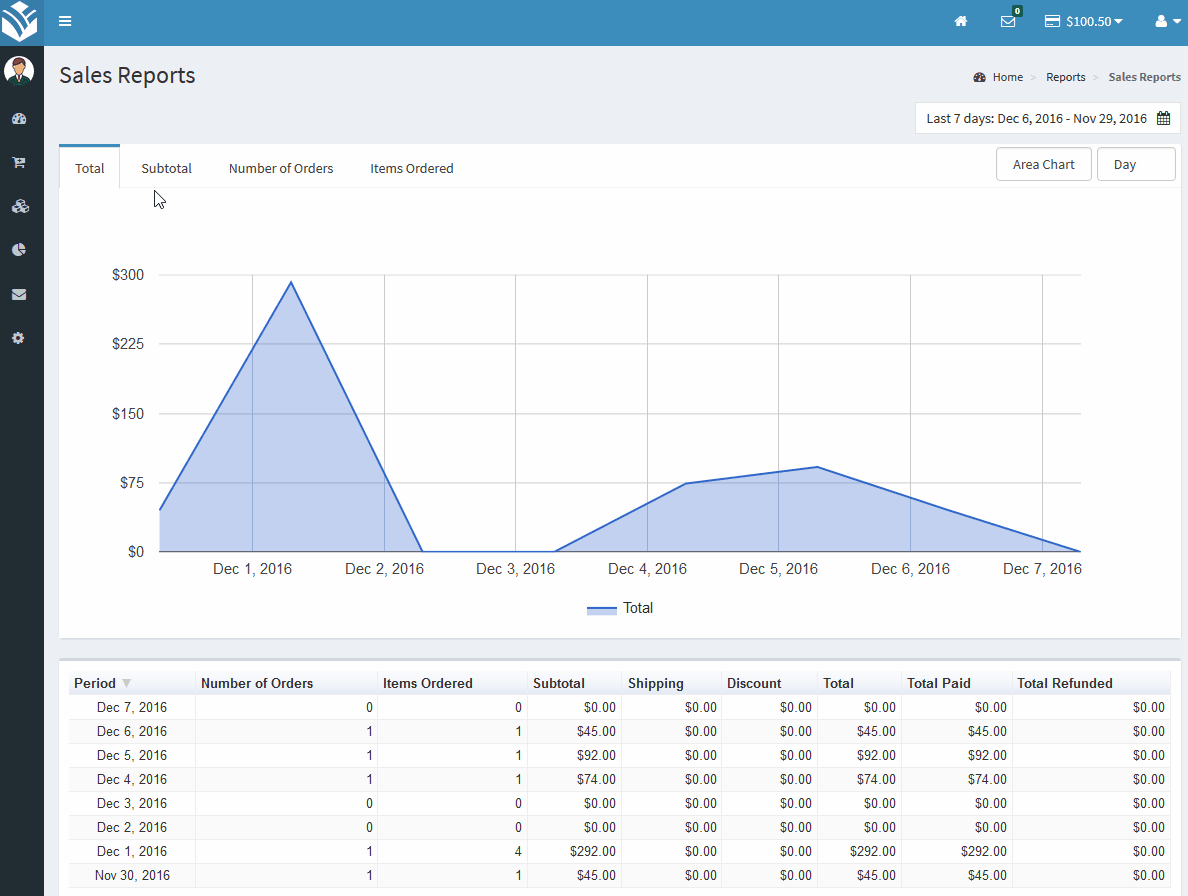Toggle the hamburger sidebar menu
This screenshot has width=1188, height=896.
click(65, 21)
